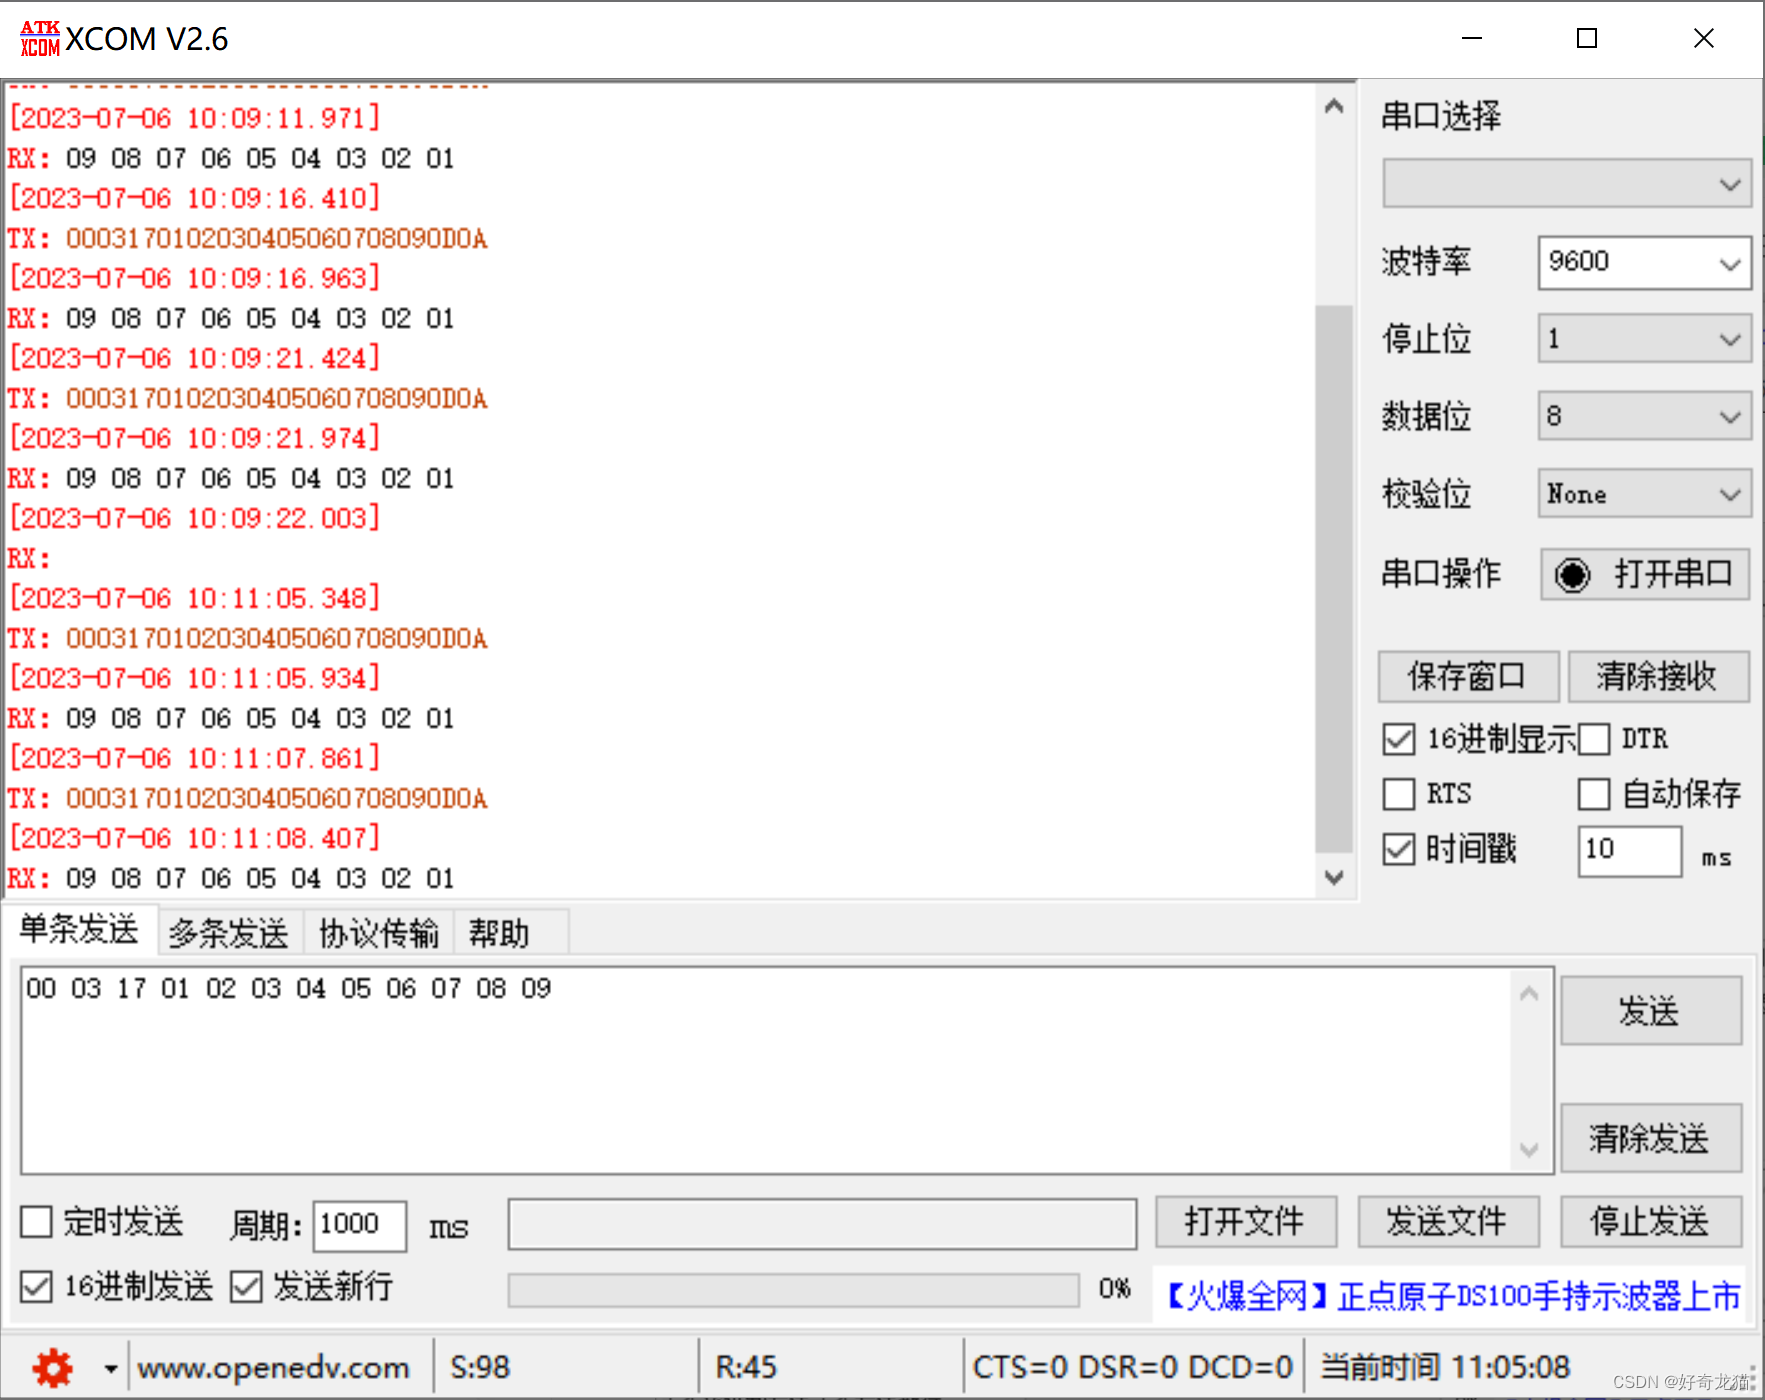Viewport: 1765px width, 1400px height.
Task: Click the 保存窗口 button
Action: [x=1468, y=677]
